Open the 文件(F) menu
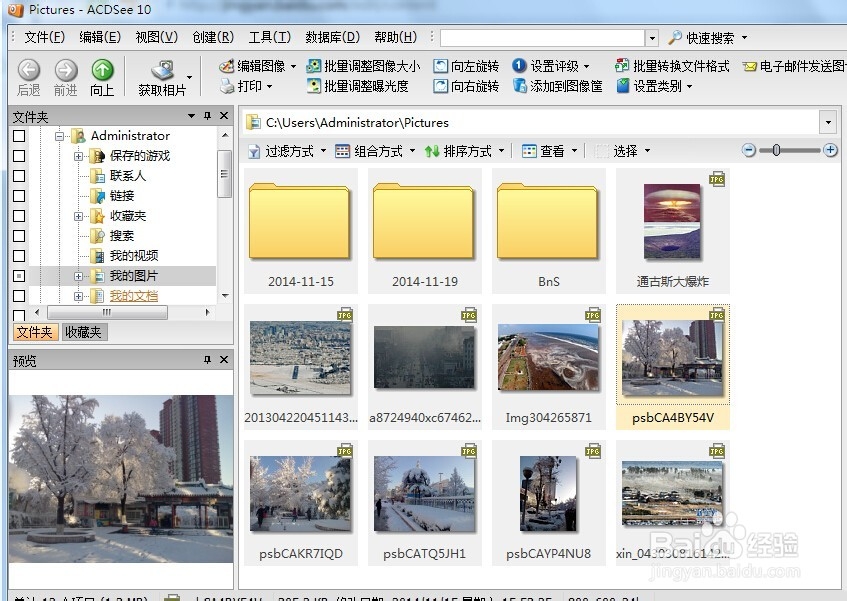Screen dimensions: 847x601 tap(44, 37)
